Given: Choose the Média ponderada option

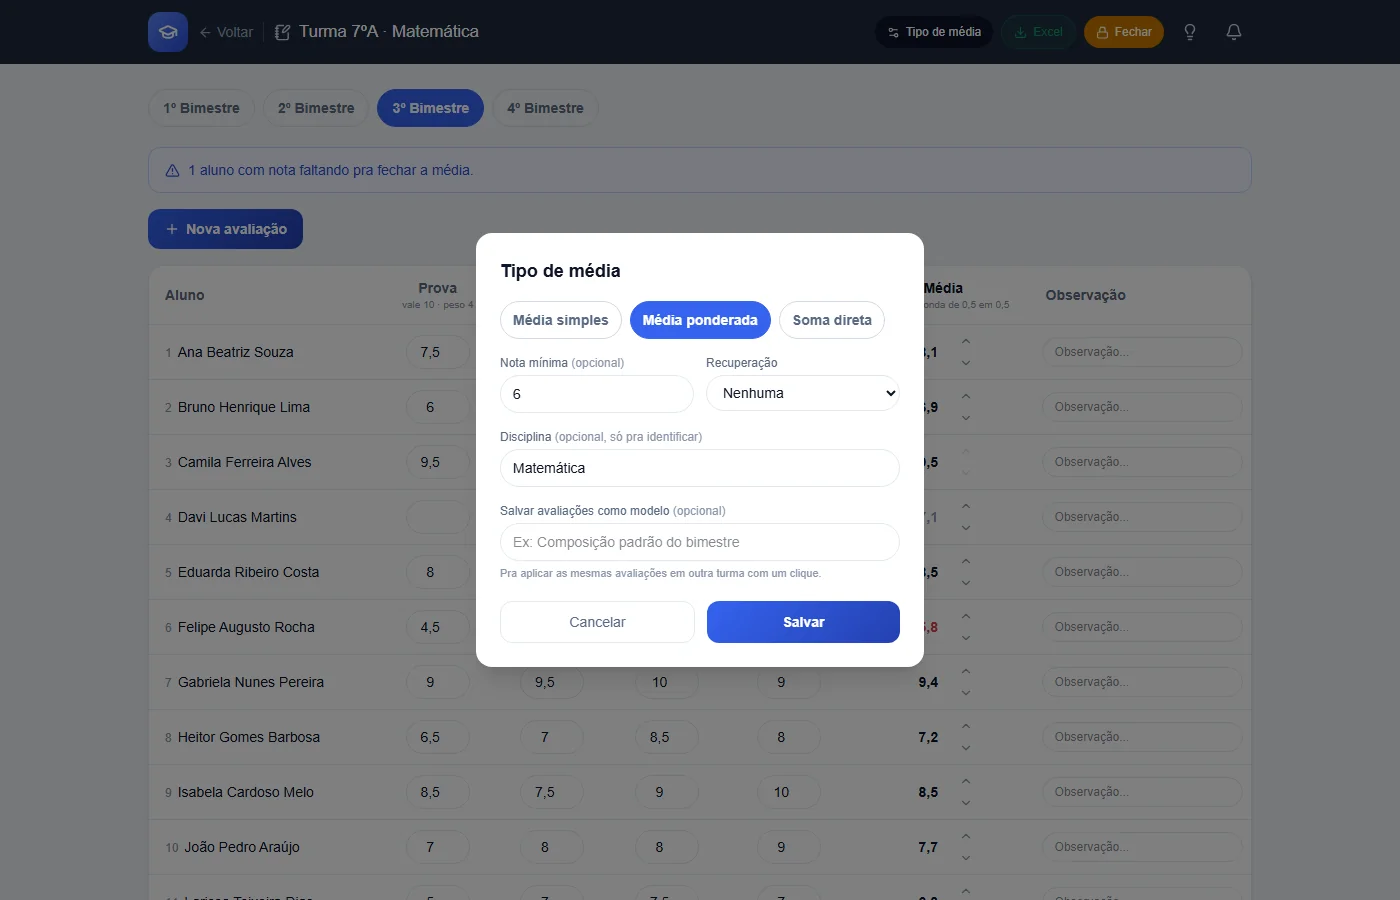Looking at the screenshot, I should (700, 320).
